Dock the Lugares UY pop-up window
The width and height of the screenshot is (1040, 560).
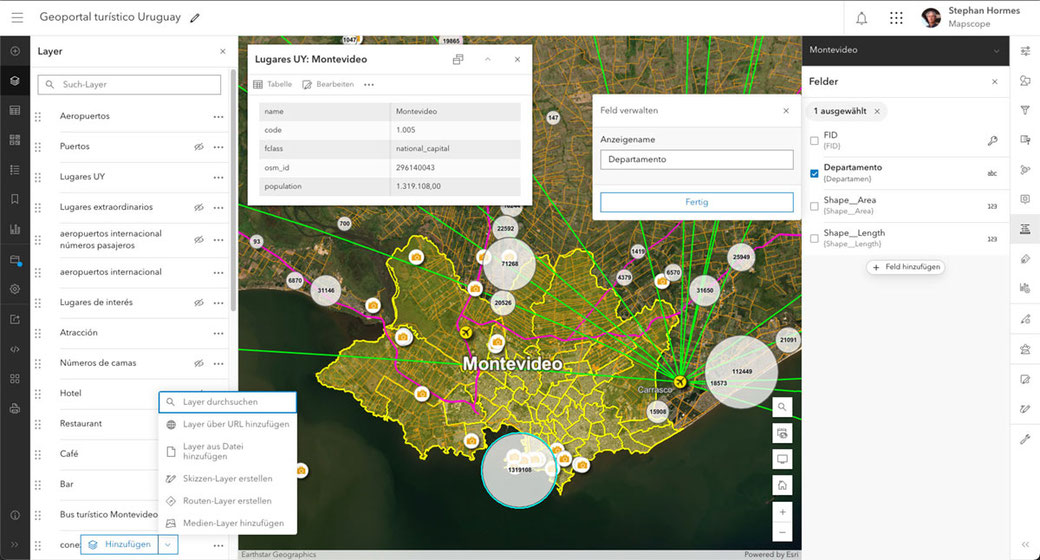tap(458, 59)
